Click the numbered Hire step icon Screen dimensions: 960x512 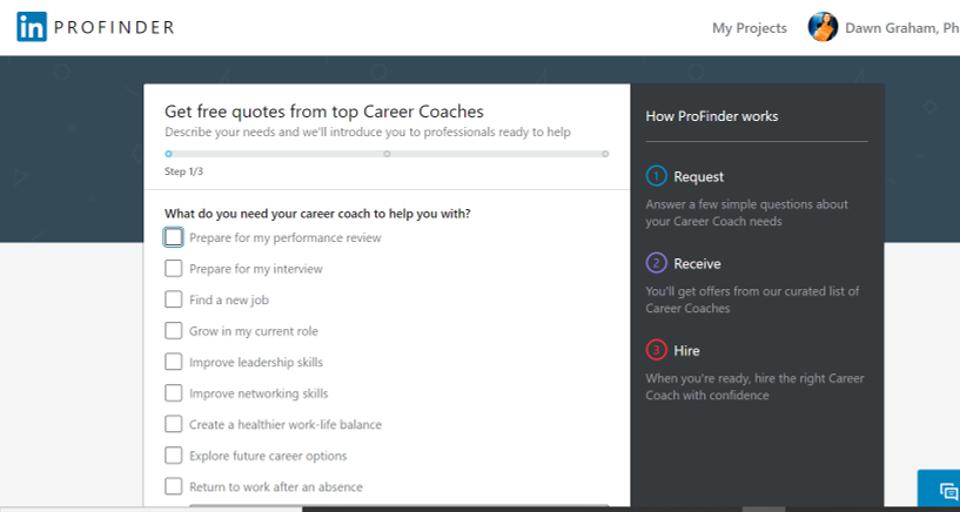click(656, 350)
